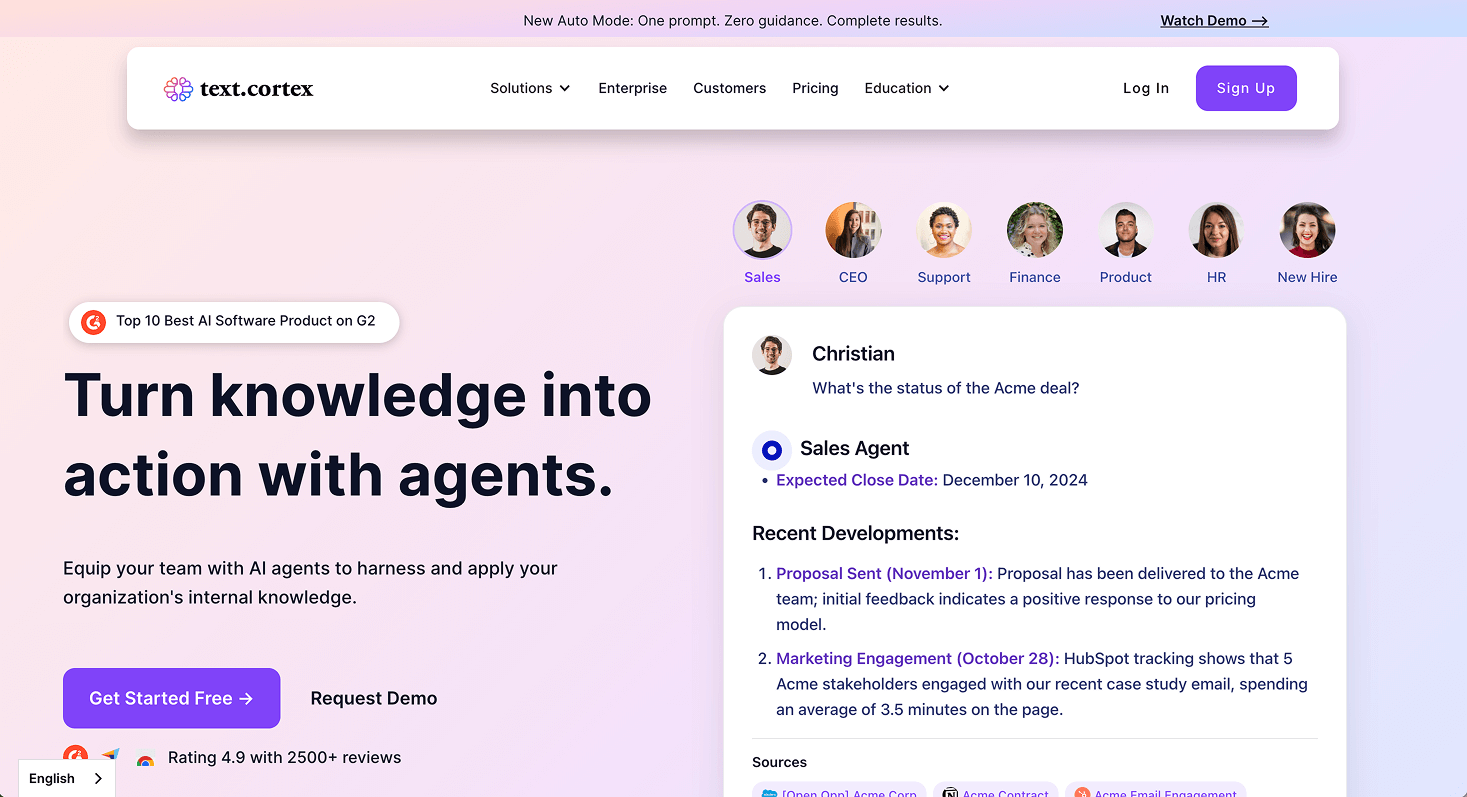The height and width of the screenshot is (797, 1467).
Task: Select the HR persona avatar
Action: (x=1216, y=230)
